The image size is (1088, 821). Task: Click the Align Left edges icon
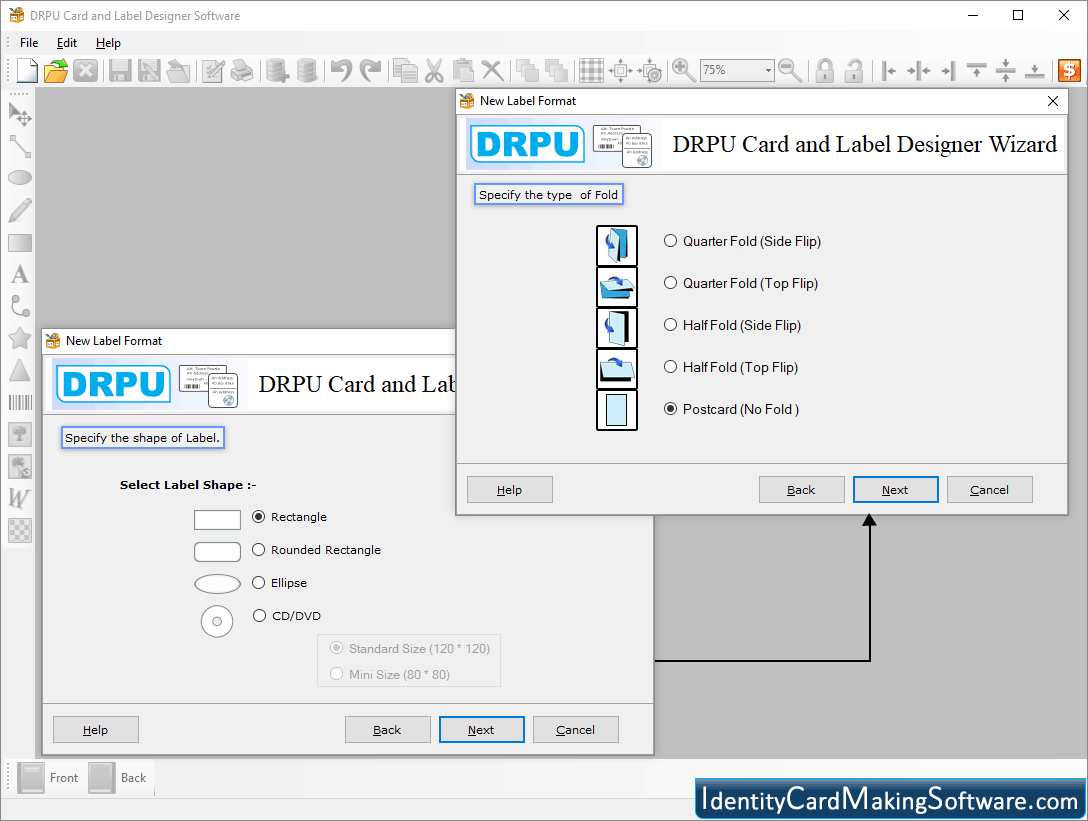tap(889, 70)
